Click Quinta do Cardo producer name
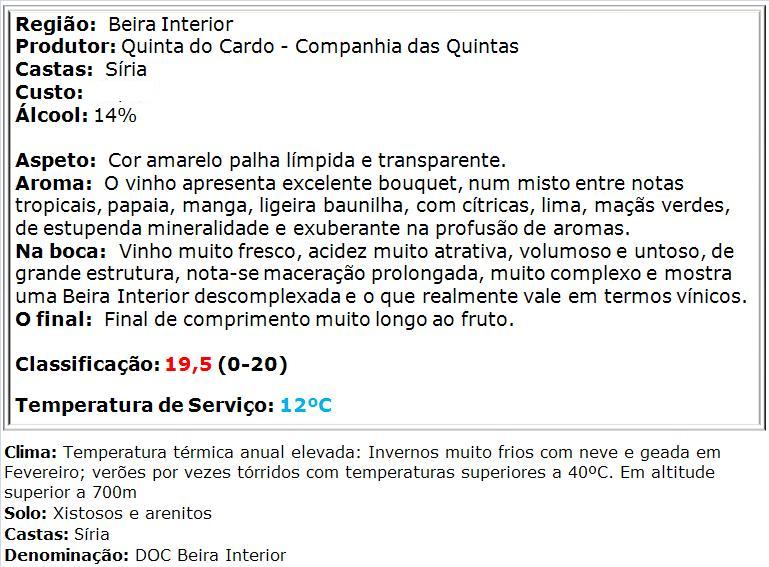769x567 pixels. pos(198,47)
